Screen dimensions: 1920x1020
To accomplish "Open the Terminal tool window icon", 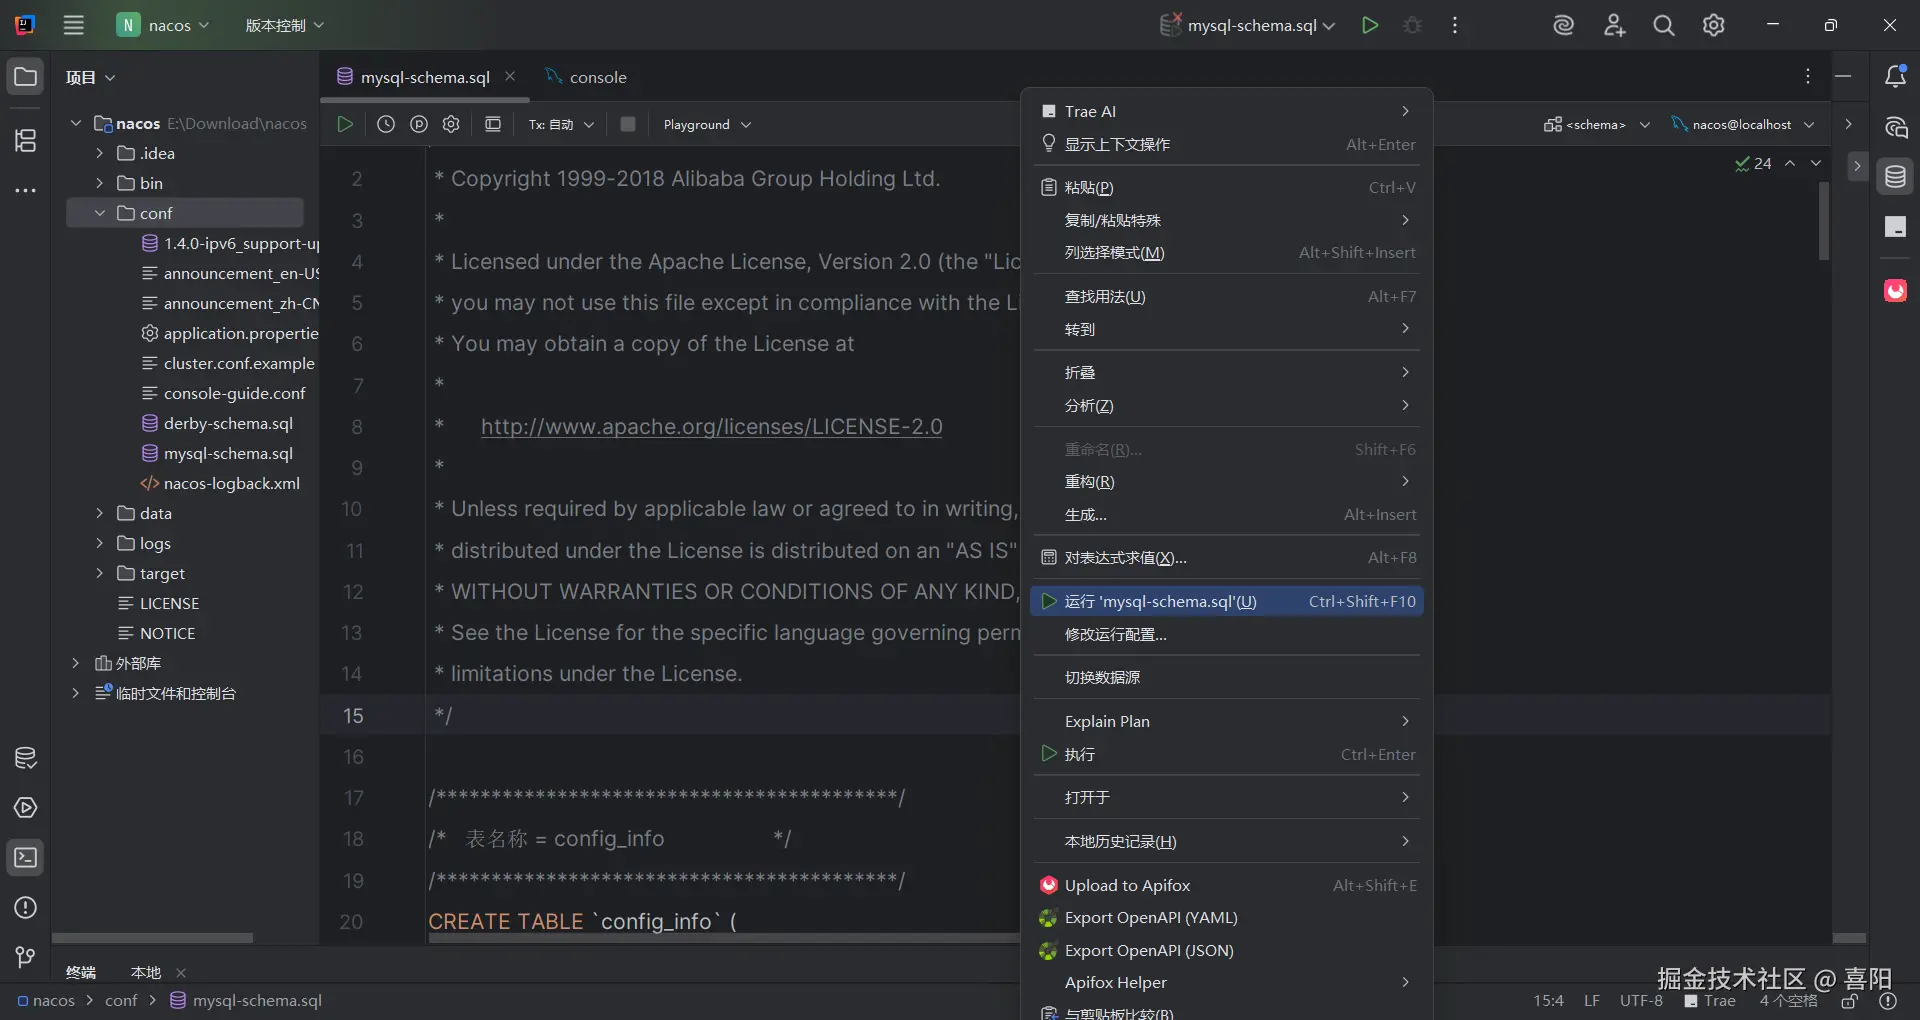I will [x=26, y=858].
